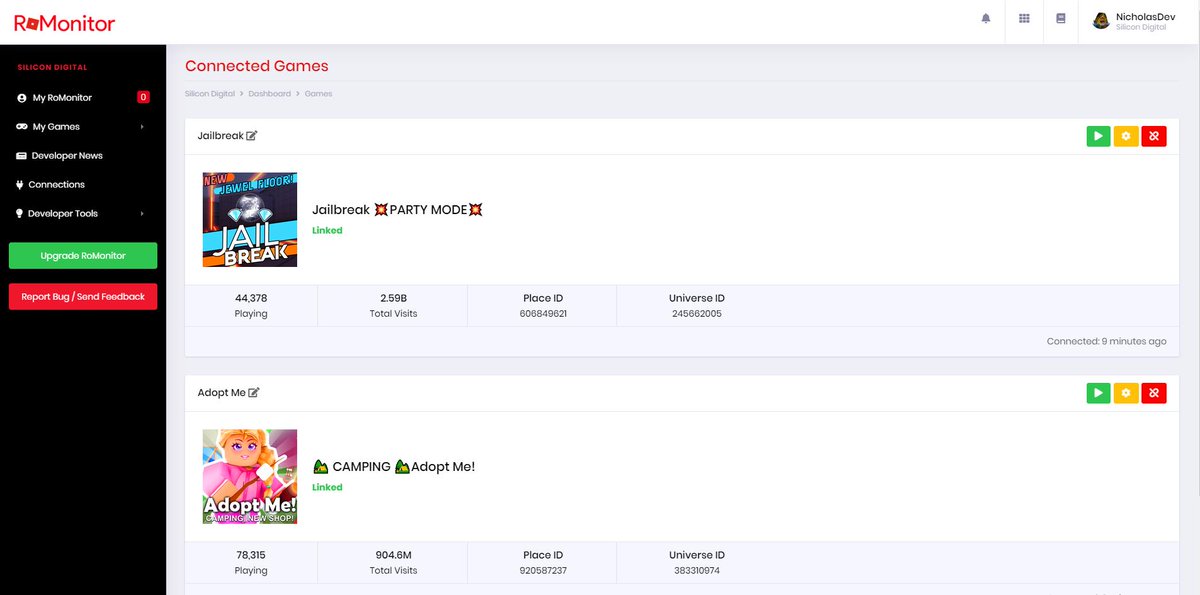Click the Upgrade RoMonitor button
Screen dimensions: 1200x595
pyautogui.click(x=83, y=256)
